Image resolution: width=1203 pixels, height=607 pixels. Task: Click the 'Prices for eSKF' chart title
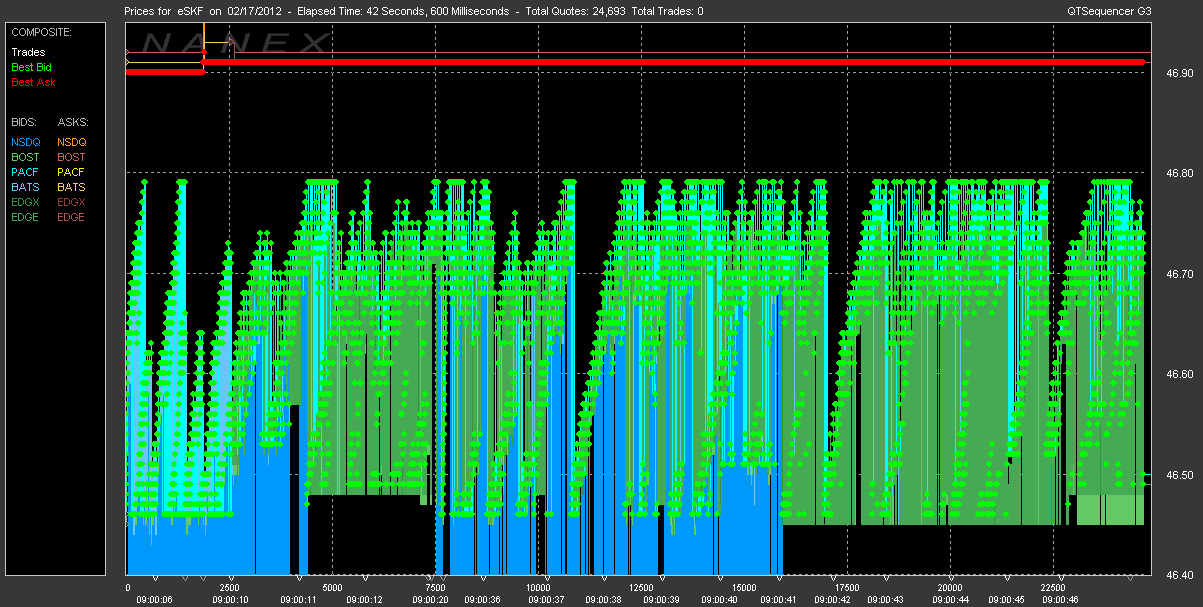coord(163,11)
